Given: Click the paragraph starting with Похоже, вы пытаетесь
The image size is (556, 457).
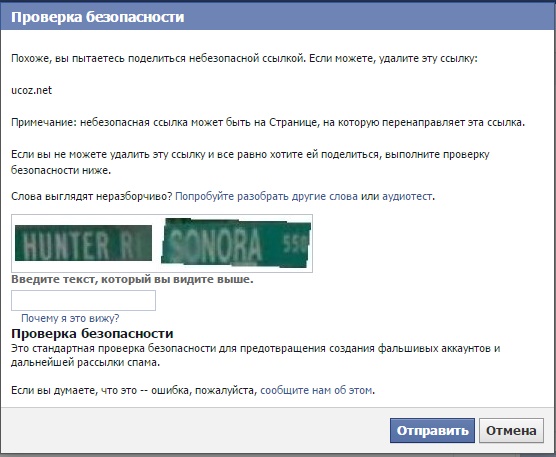Looking at the screenshot, I should pos(244,58).
